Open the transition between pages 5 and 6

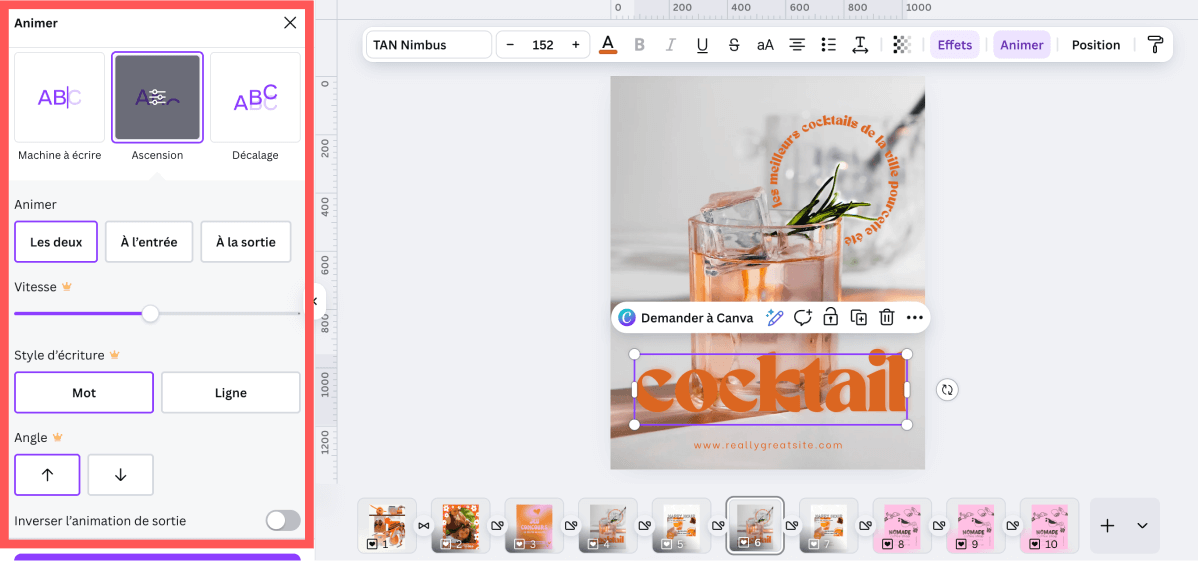click(718, 526)
